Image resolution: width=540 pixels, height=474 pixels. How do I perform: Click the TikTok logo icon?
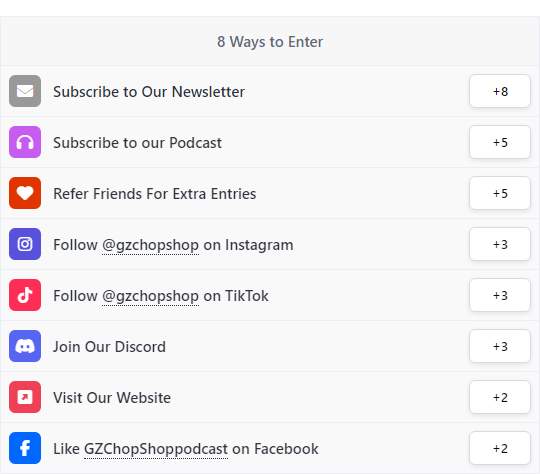coord(25,295)
